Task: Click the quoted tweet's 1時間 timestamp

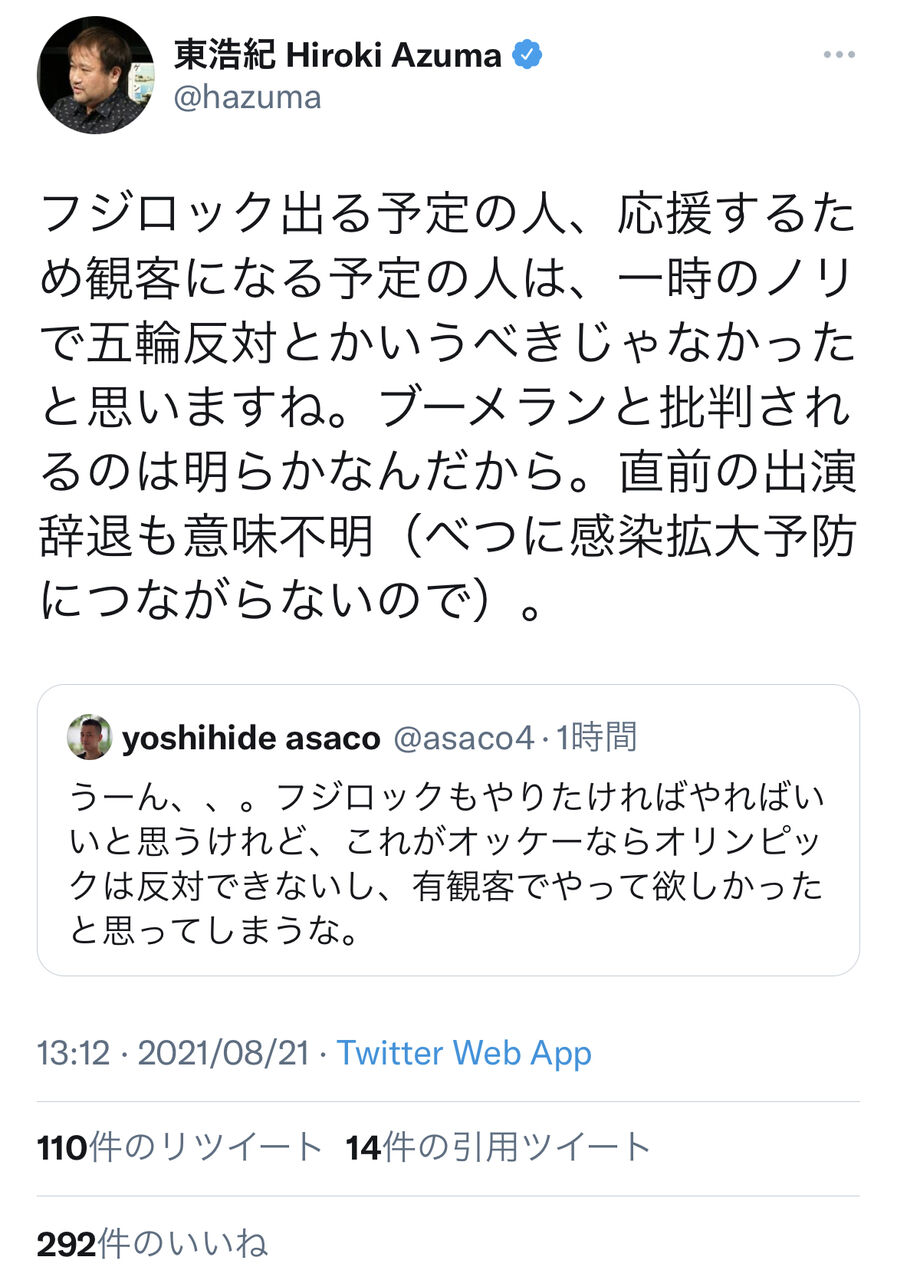Action: 596,738
